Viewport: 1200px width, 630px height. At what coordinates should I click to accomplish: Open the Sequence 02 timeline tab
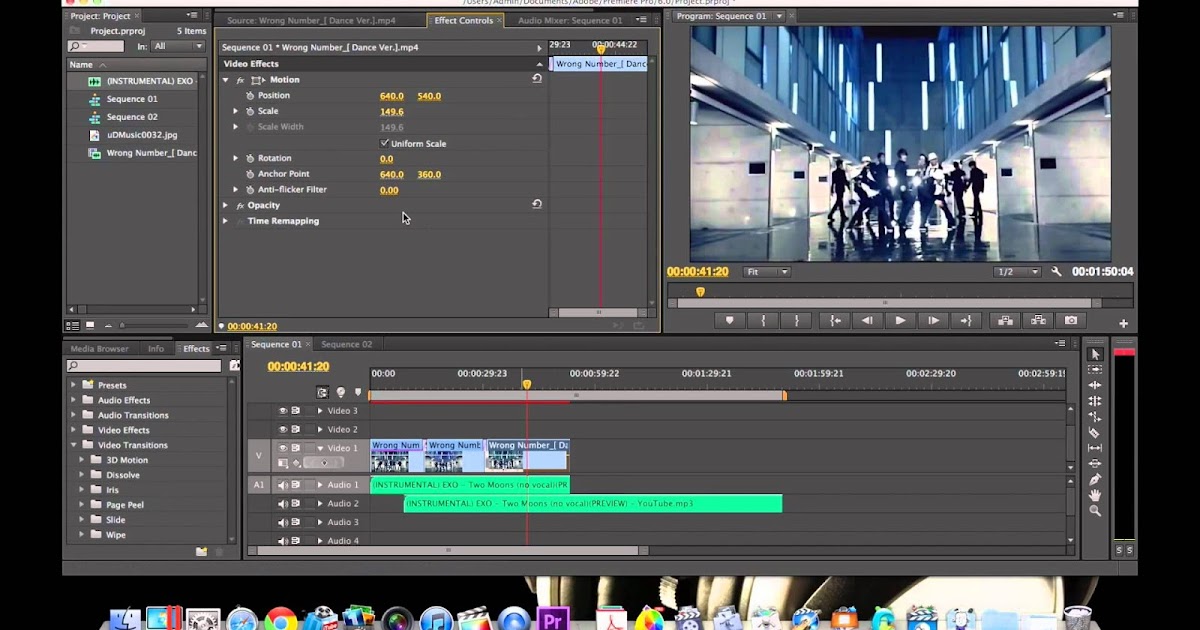coord(346,344)
